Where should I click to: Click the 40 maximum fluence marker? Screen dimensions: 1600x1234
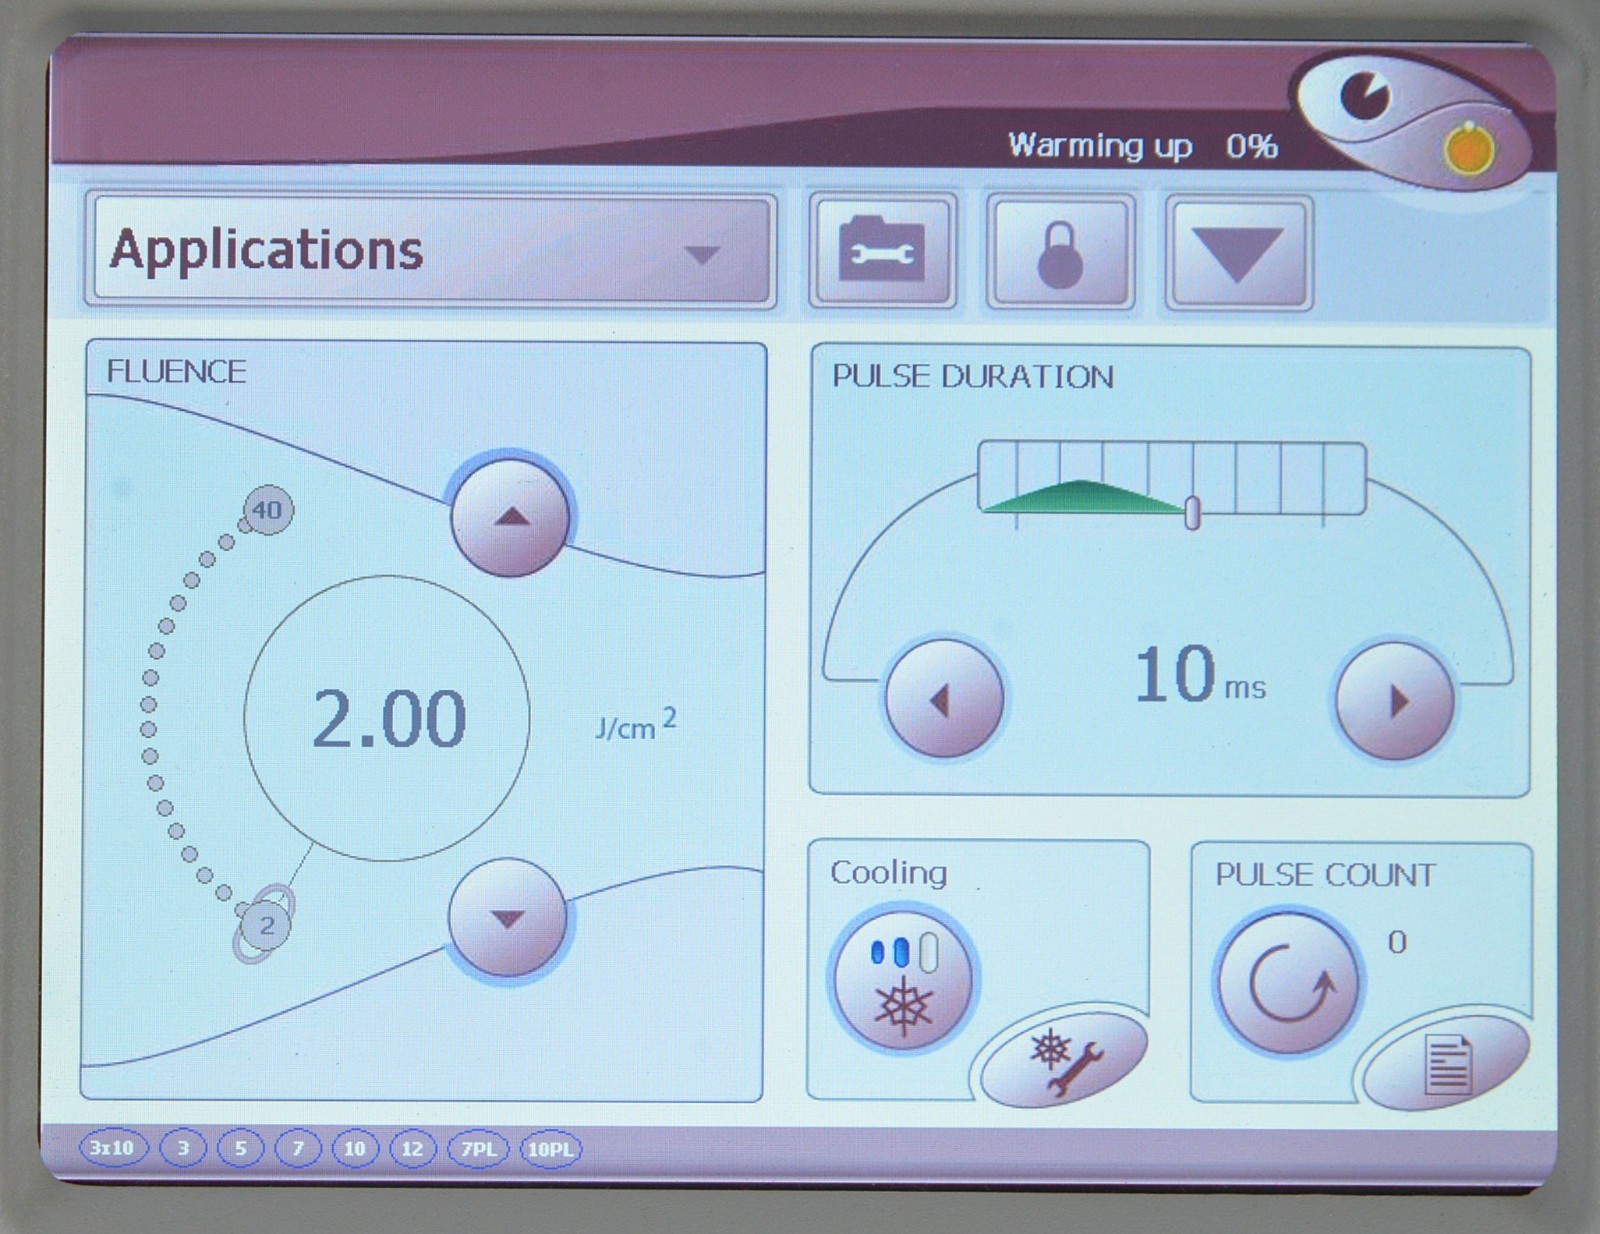pyautogui.click(x=267, y=510)
